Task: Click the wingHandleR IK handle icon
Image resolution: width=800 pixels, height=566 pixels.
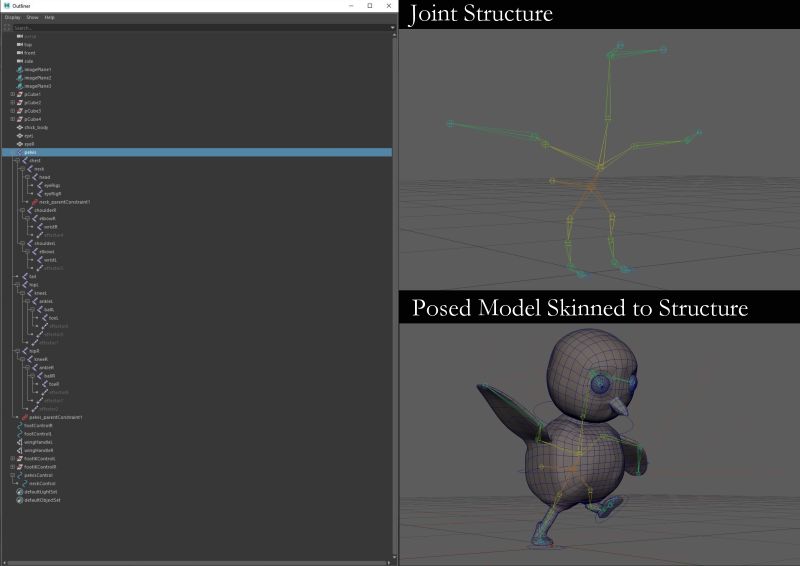Action: pyautogui.click(x=20, y=450)
